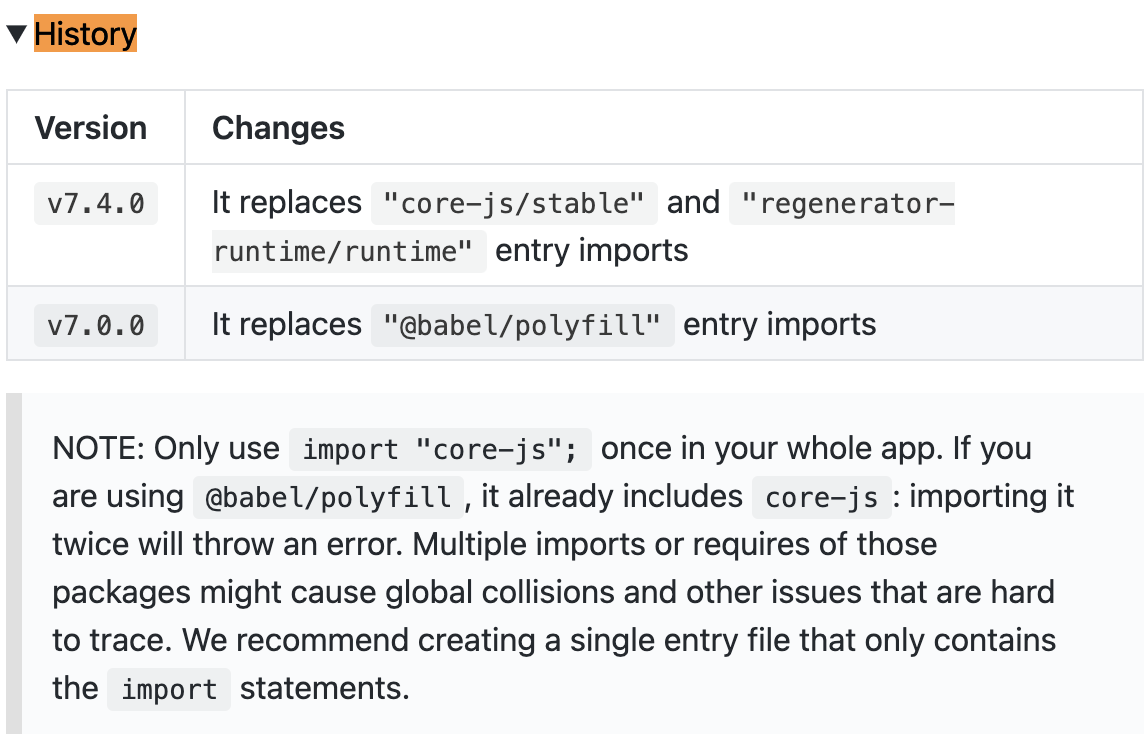Click the import code before "statements"

tap(169, 689)
